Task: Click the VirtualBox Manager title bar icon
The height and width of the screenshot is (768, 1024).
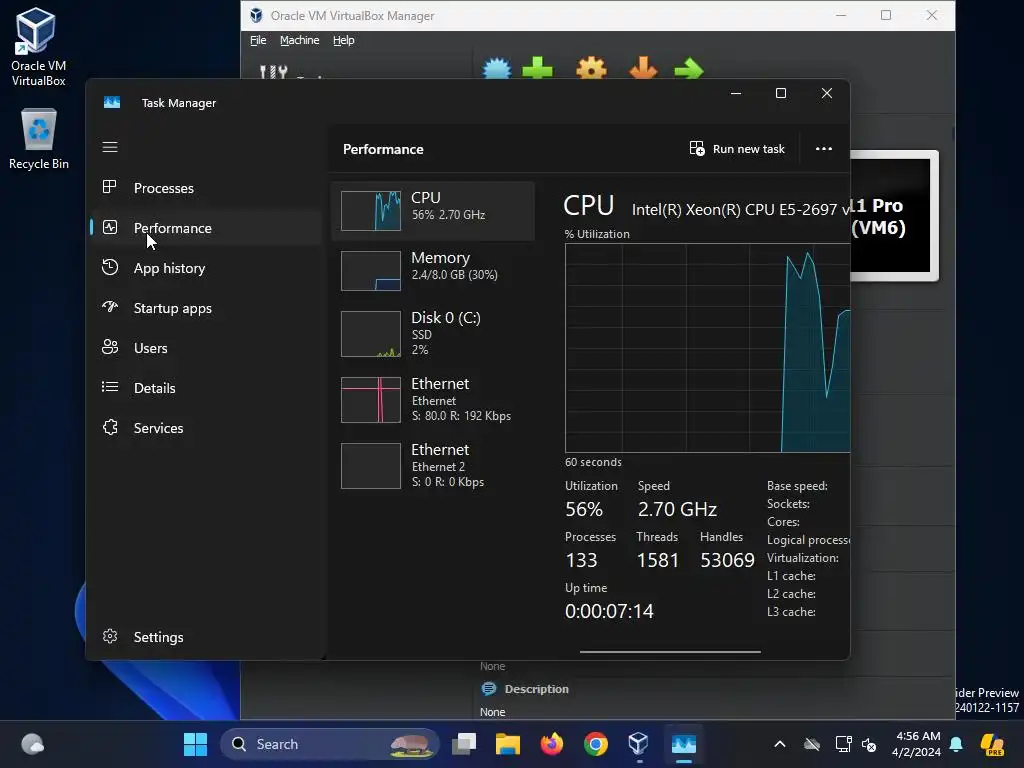Action: point(256,15)
